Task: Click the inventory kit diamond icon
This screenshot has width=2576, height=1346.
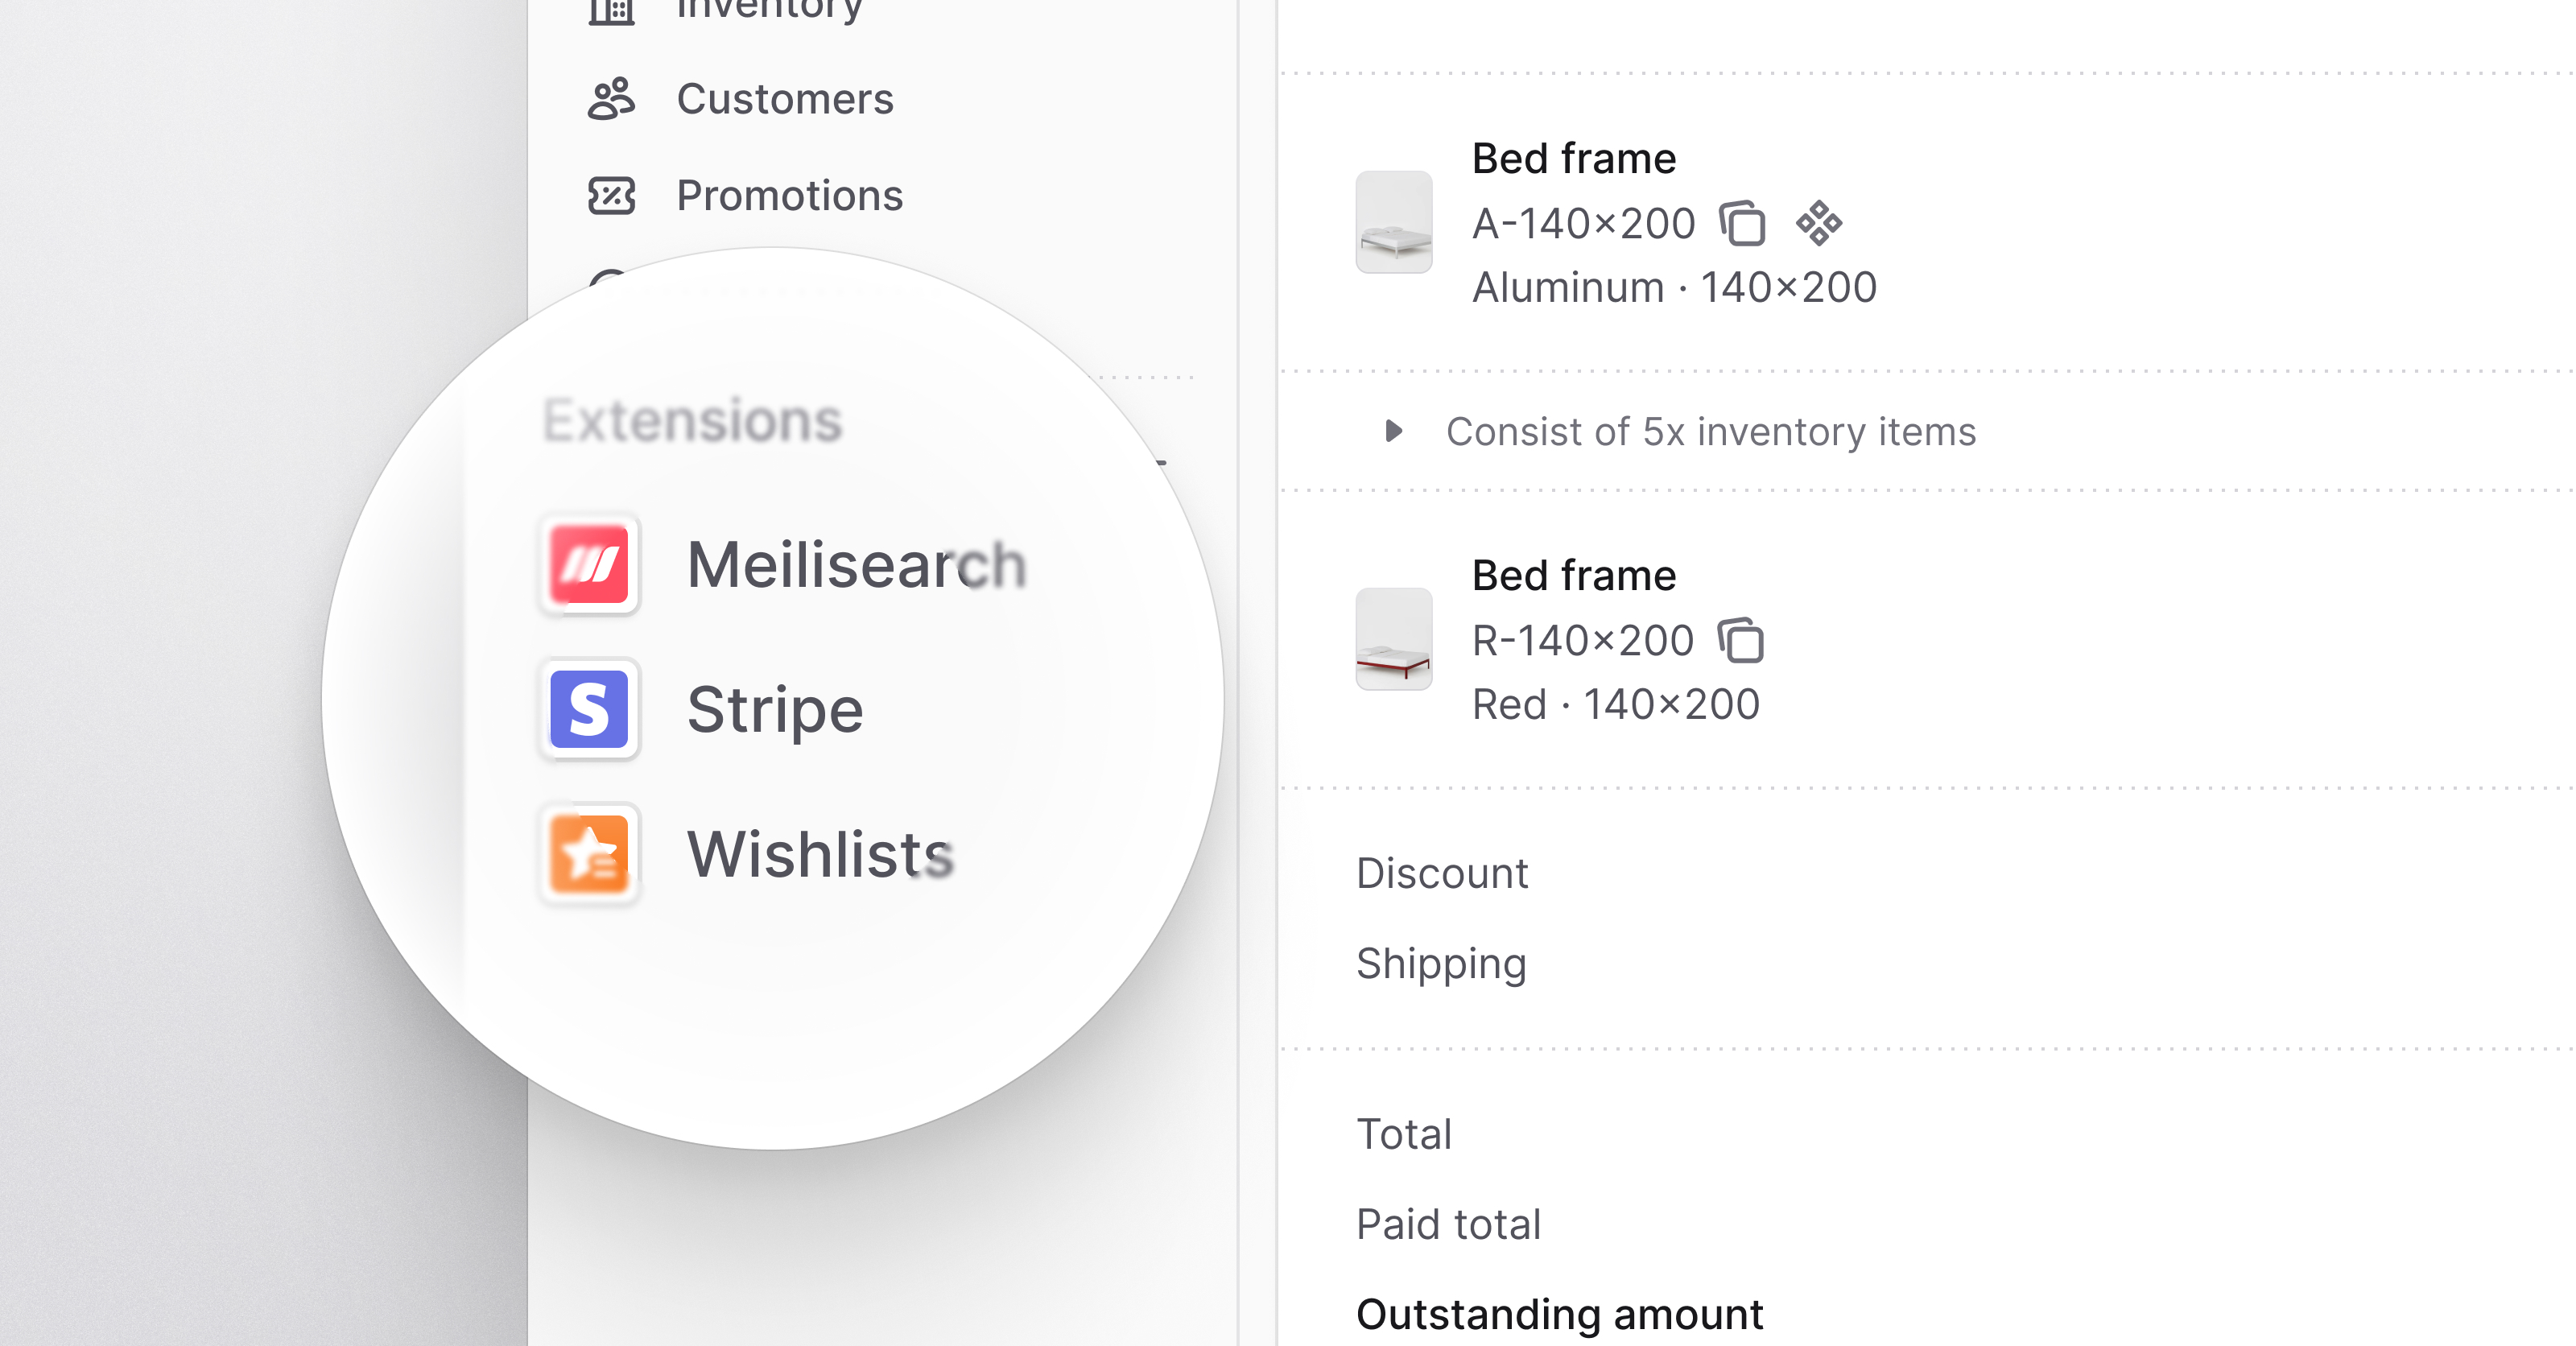Action: point(1819,223)
